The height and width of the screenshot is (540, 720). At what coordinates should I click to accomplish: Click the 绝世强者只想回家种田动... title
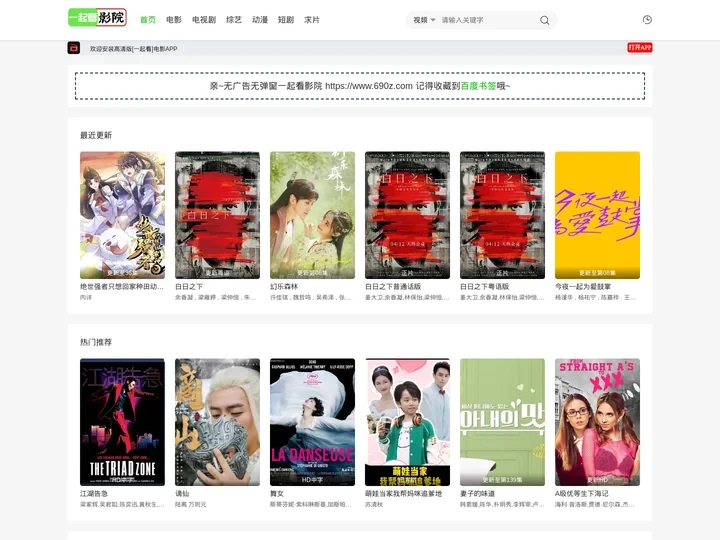[122, 287]
